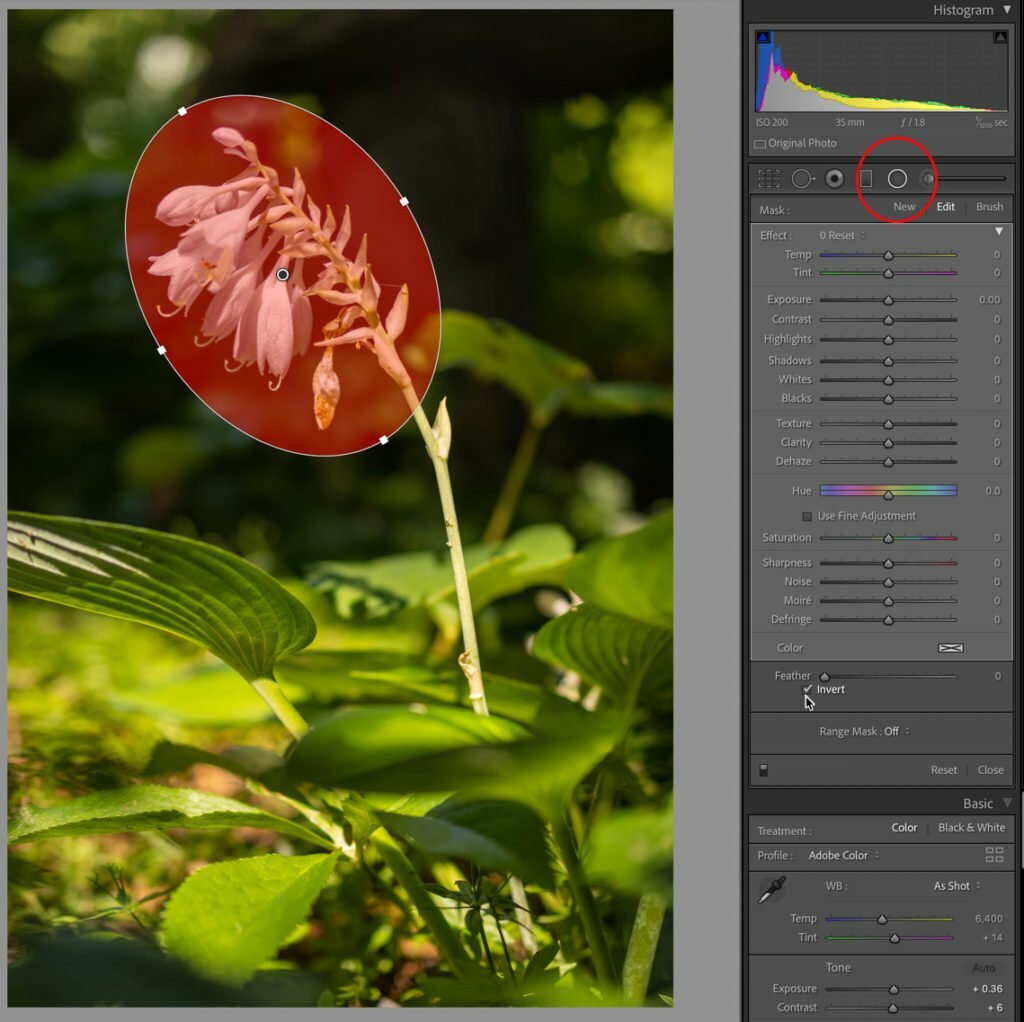Switch mask mode to Edit
The width and height of the screenshot is (1024, 1022).
945,206
